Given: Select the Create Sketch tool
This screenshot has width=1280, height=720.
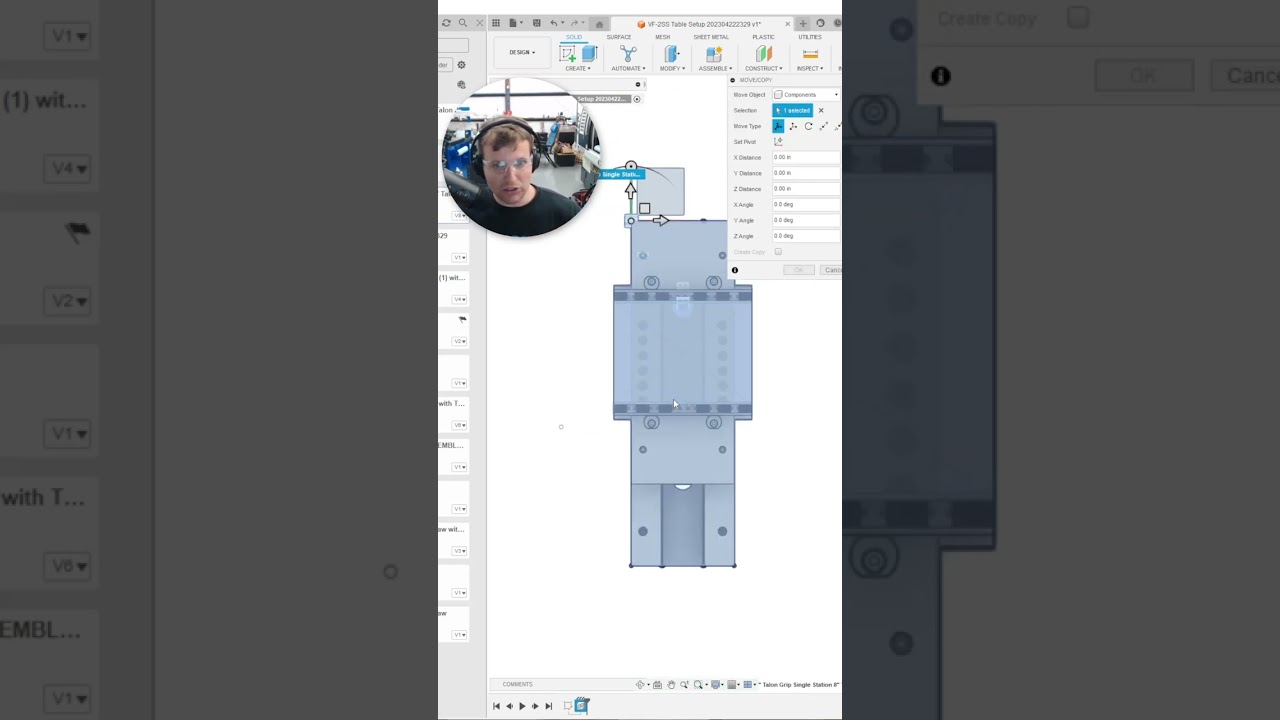Looking at the screenshot, I should 568,54.
